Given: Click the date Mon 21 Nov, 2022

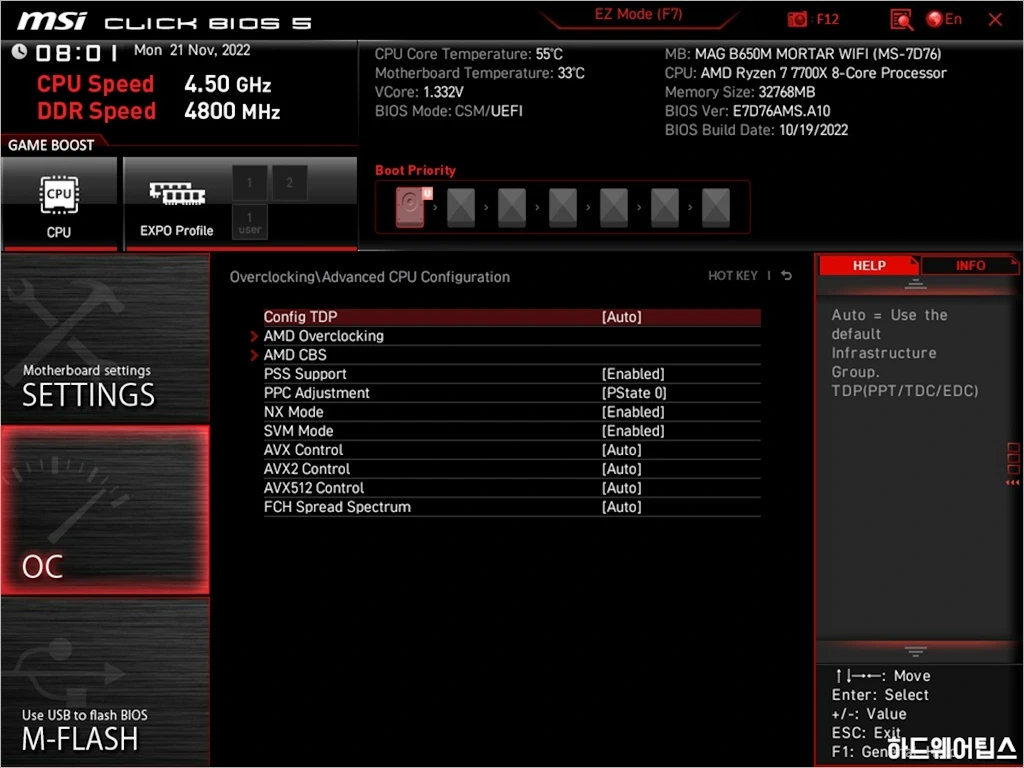Looking at the screenshot, I should [192, 50].
